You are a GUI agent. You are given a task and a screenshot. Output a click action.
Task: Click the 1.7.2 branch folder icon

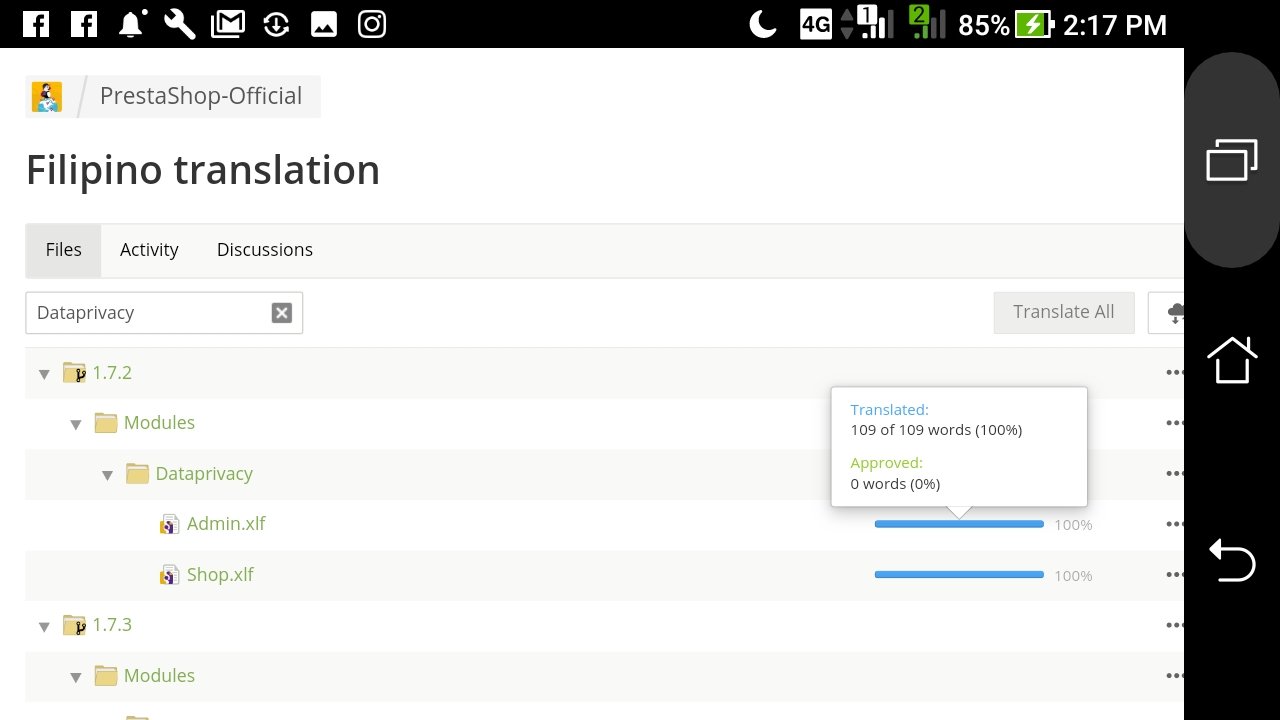point(74,373)
